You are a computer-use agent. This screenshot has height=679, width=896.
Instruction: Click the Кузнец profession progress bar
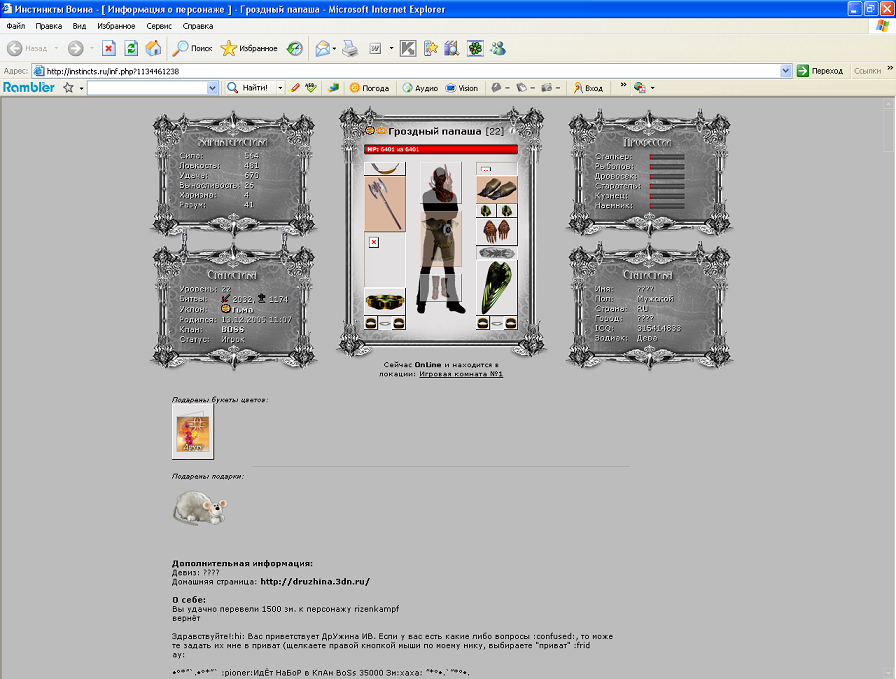pos(667,195)
